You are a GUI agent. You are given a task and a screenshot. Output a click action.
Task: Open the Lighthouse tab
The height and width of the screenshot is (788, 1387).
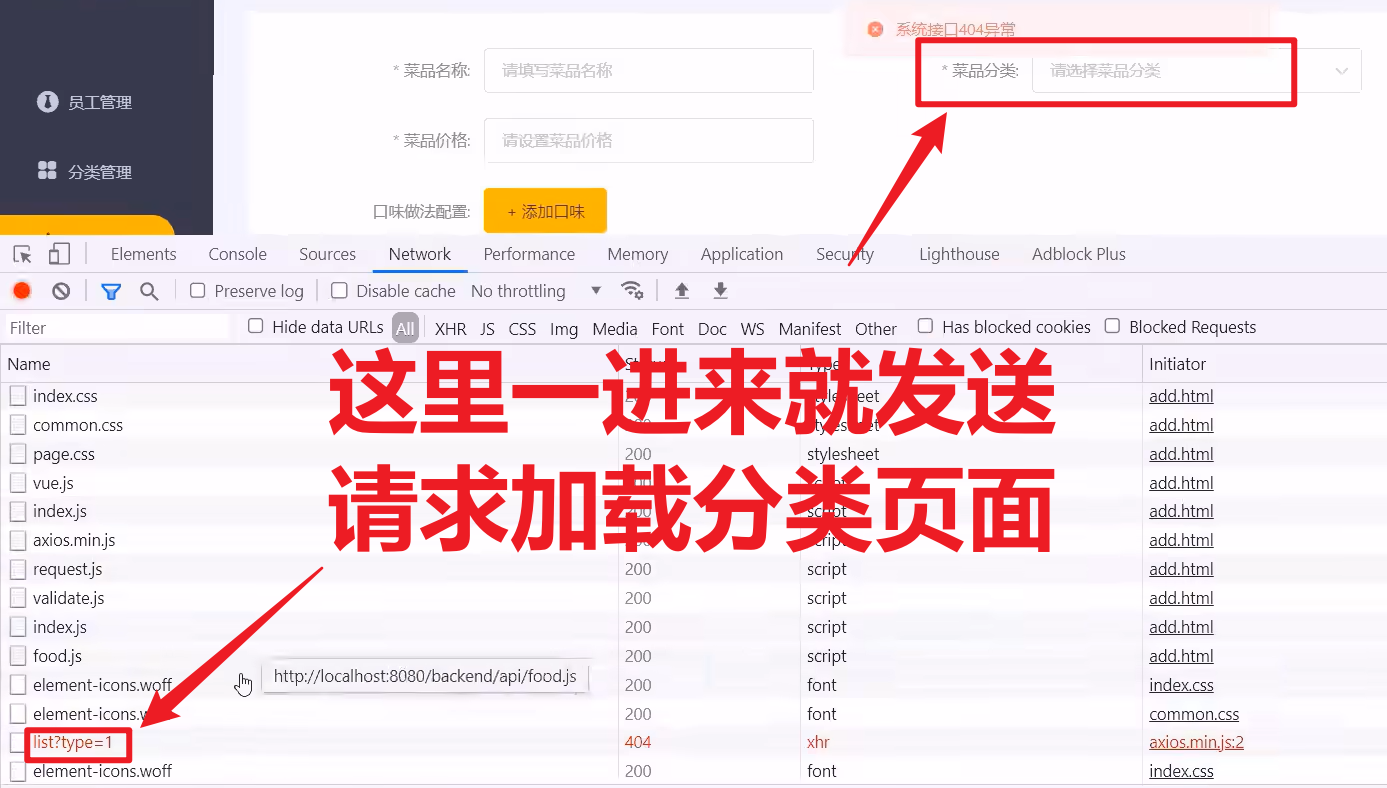[959, 254]
